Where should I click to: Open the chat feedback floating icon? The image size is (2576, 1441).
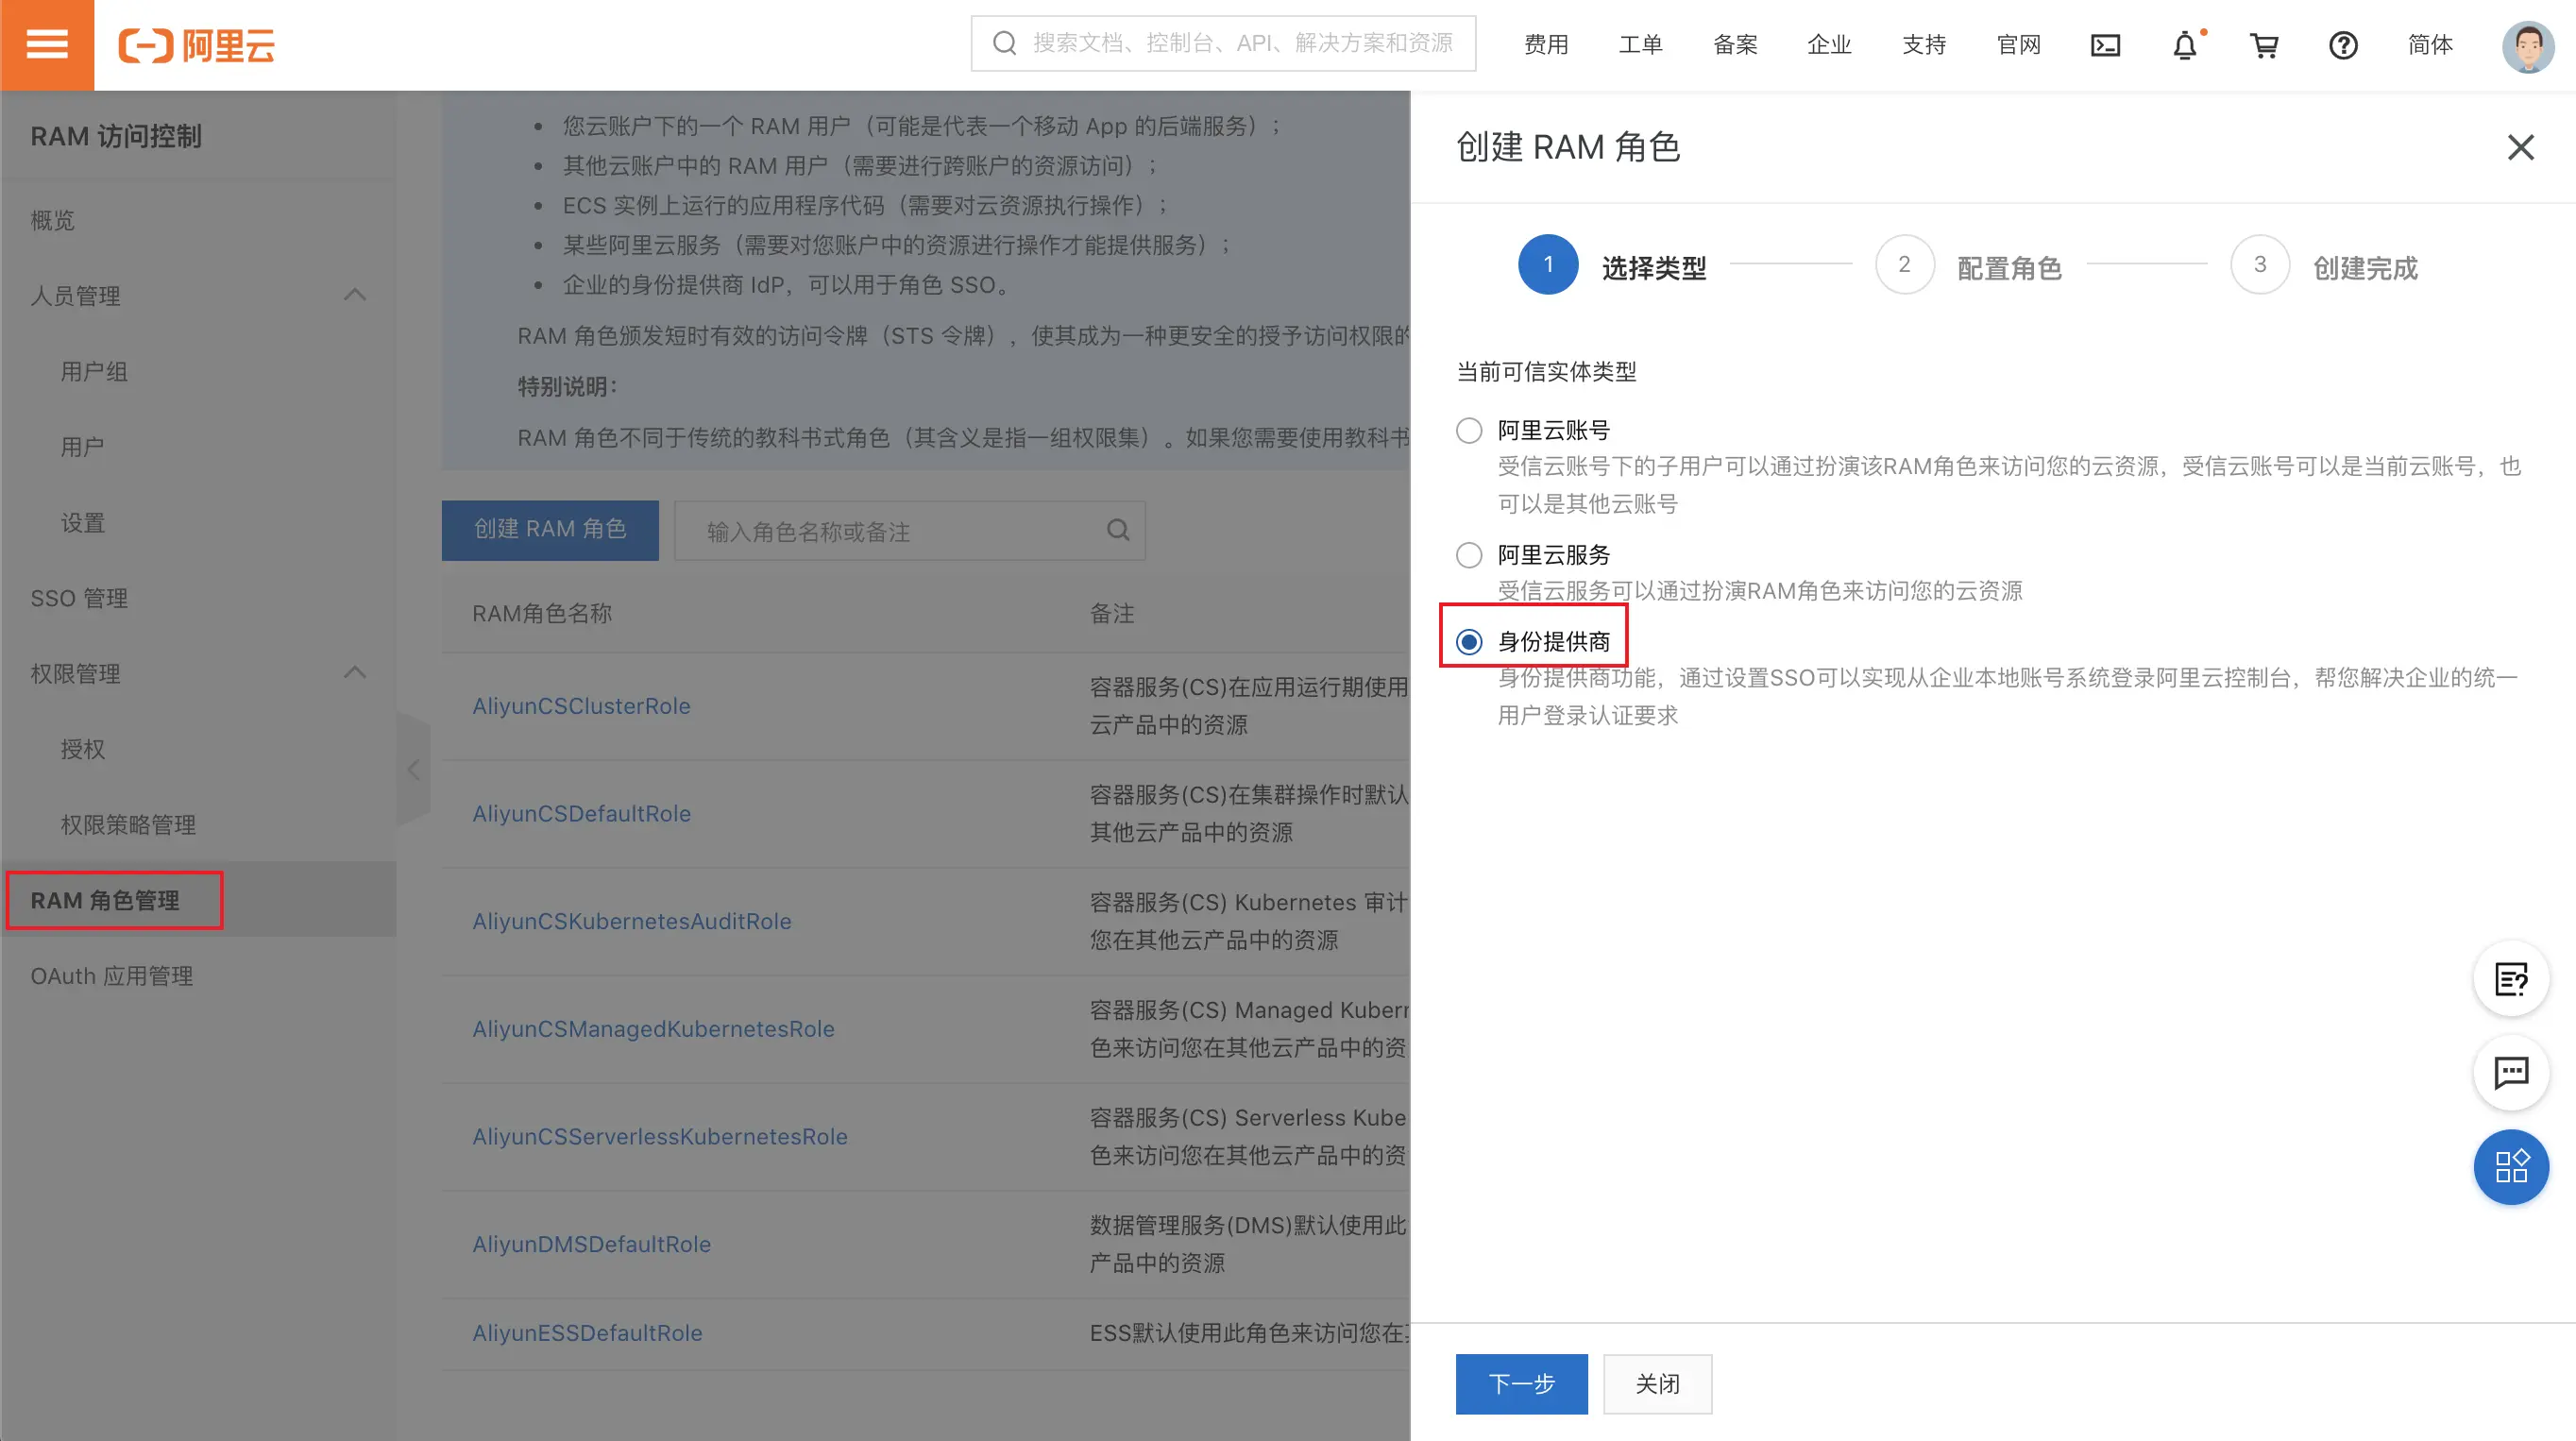pyautogui.click(x=2511, y=1073)
